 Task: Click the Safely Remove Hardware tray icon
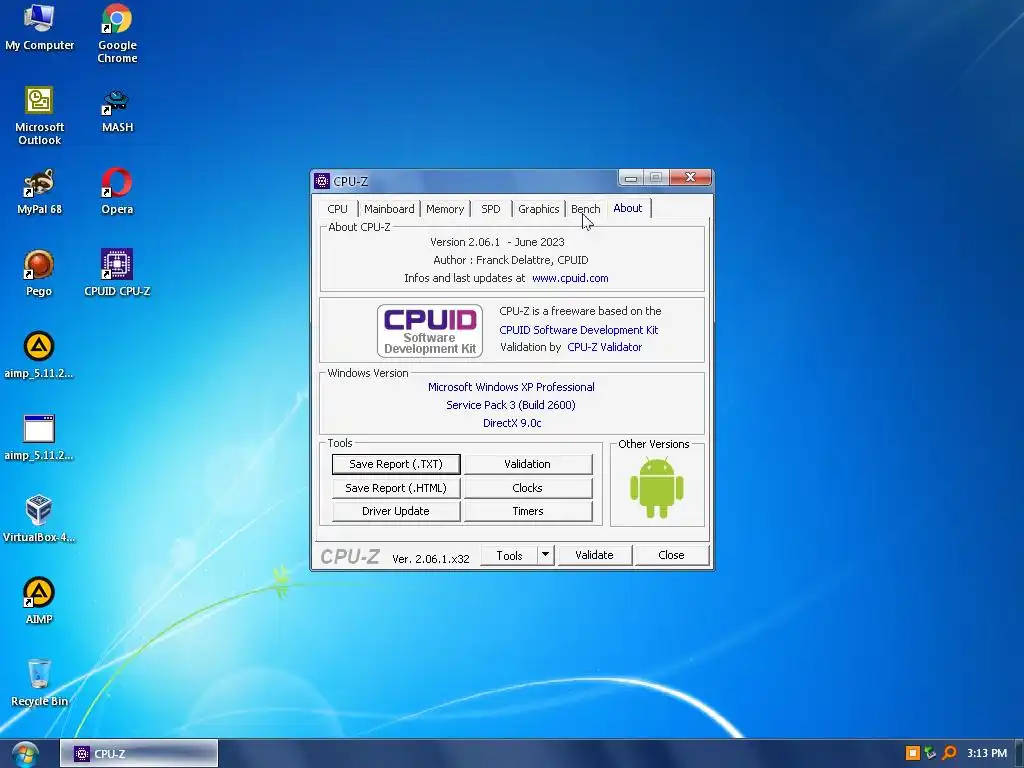(931, 753)
